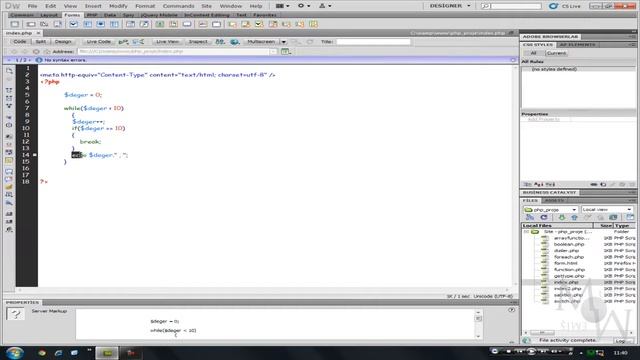Click File management icon in document toolbar

(220, 42)
